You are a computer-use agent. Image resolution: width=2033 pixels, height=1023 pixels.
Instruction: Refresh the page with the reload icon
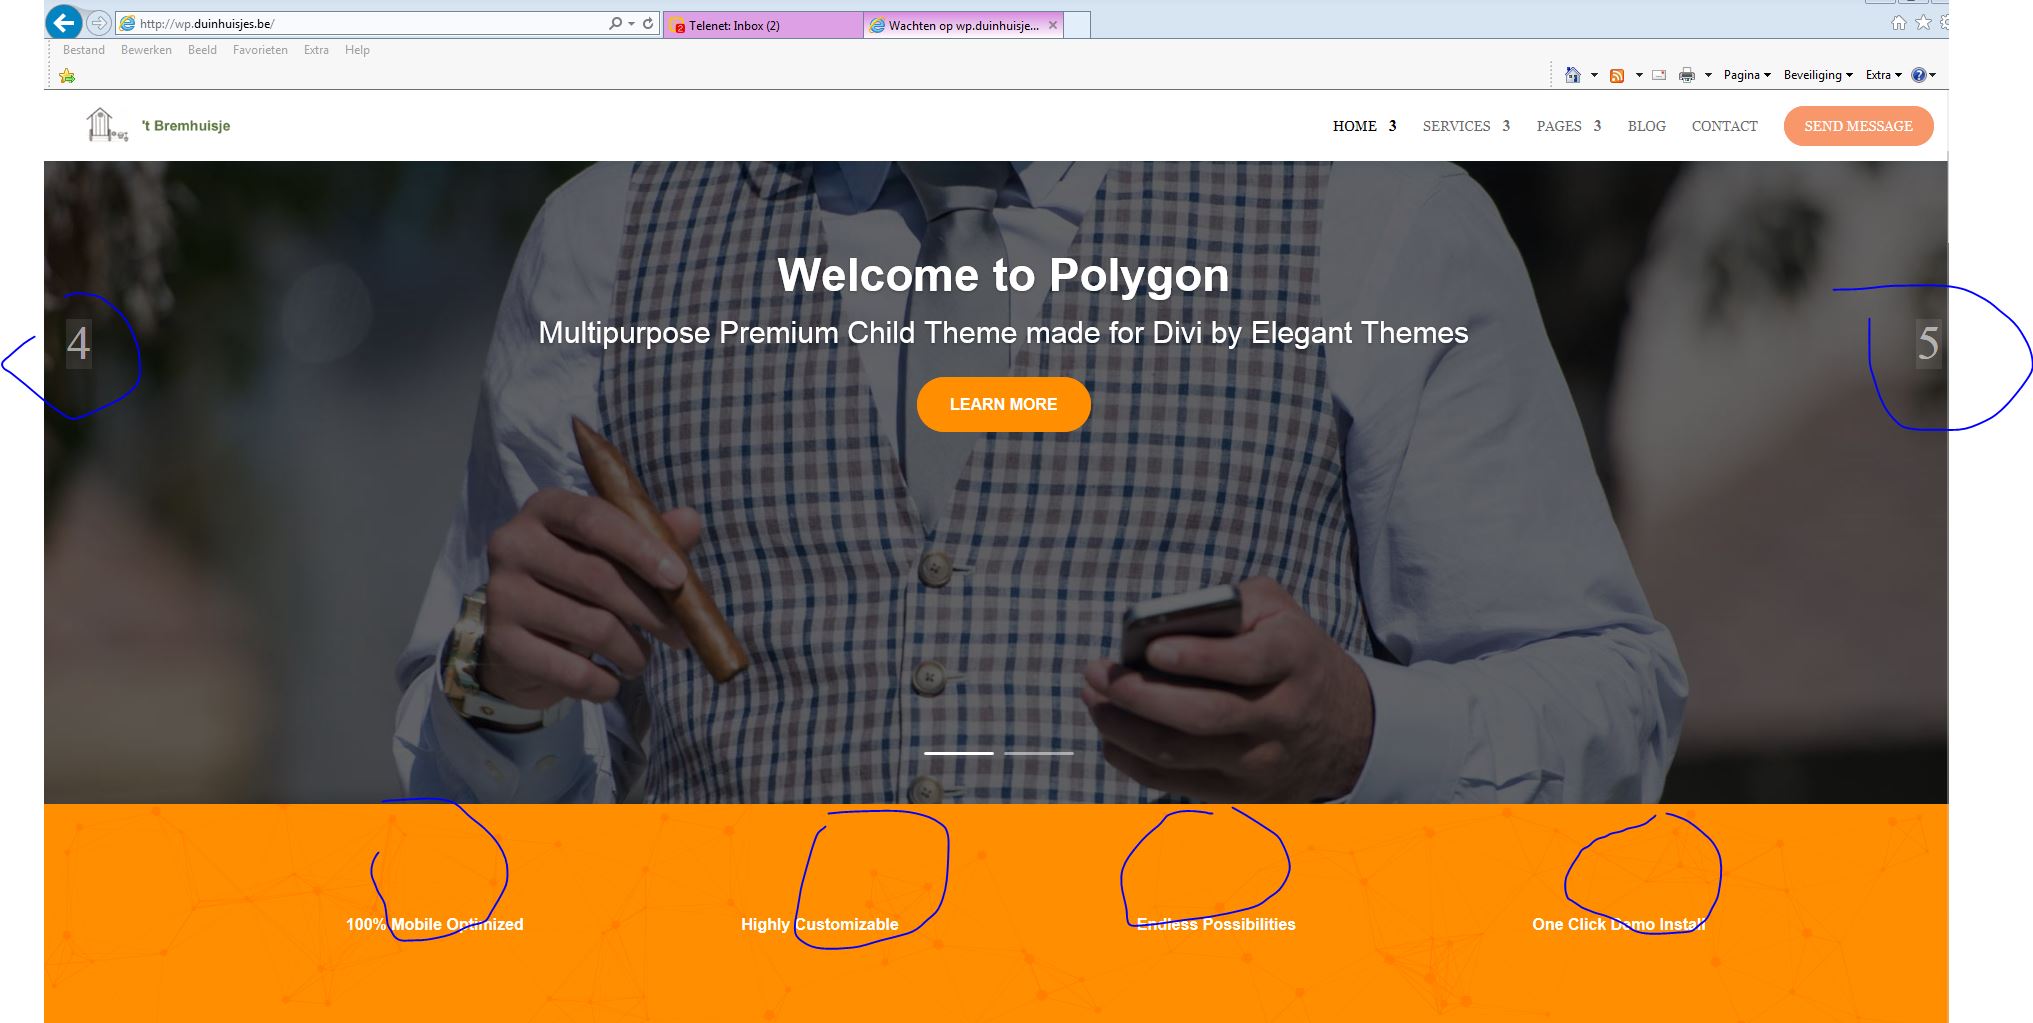click(648, 23)
